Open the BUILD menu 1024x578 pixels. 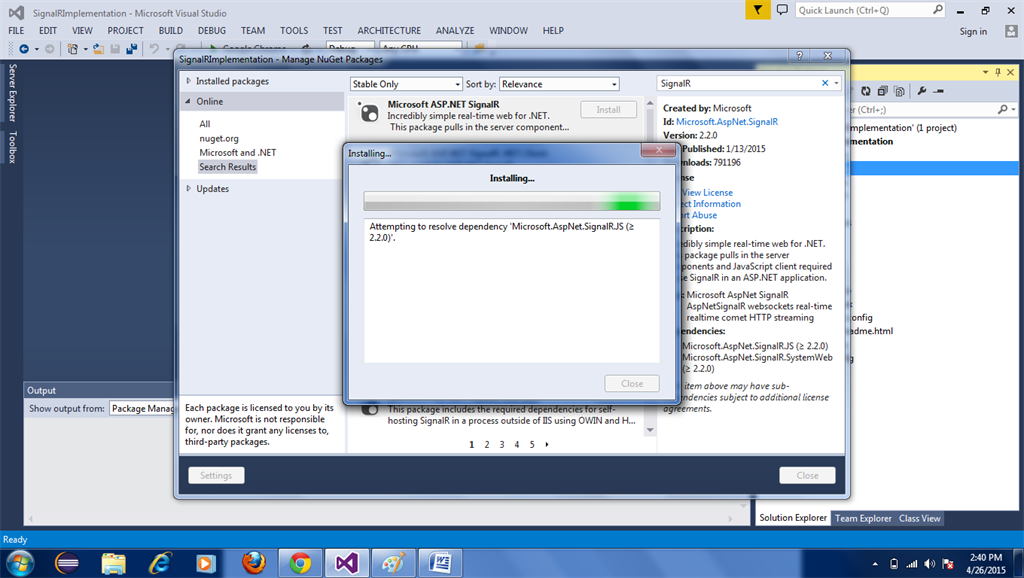point(170,30)
